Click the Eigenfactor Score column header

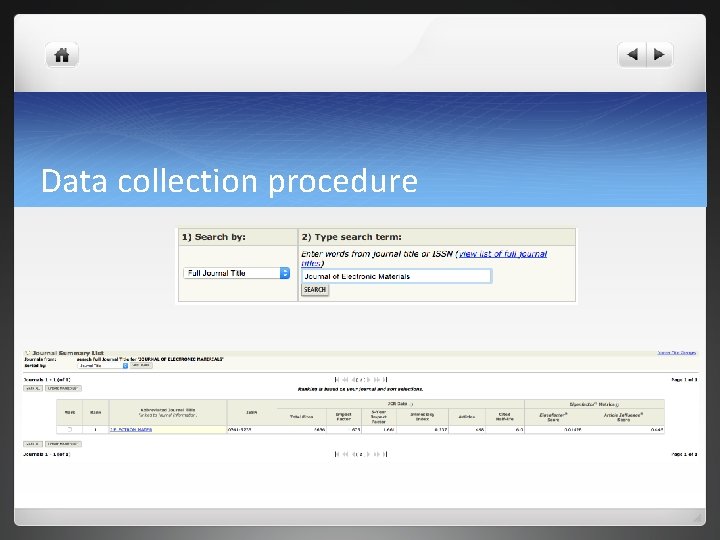[x=553, y=417]
